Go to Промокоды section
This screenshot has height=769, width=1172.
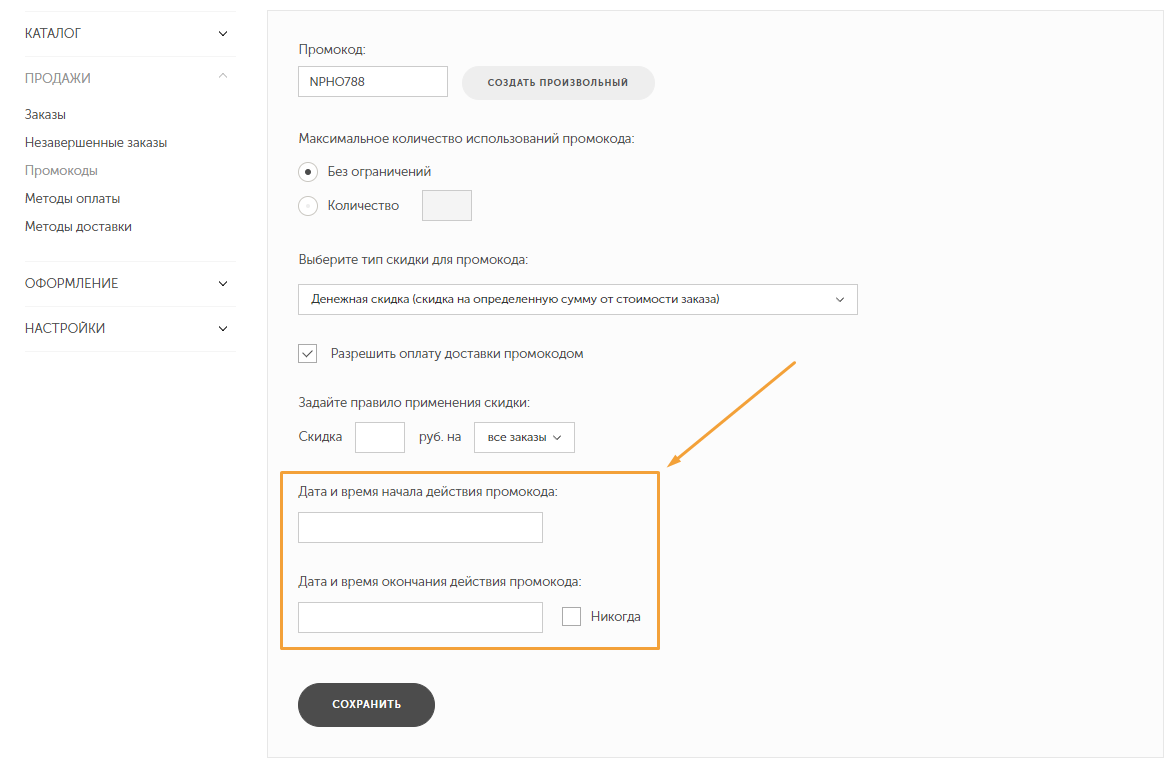click(x=61, y=171)
